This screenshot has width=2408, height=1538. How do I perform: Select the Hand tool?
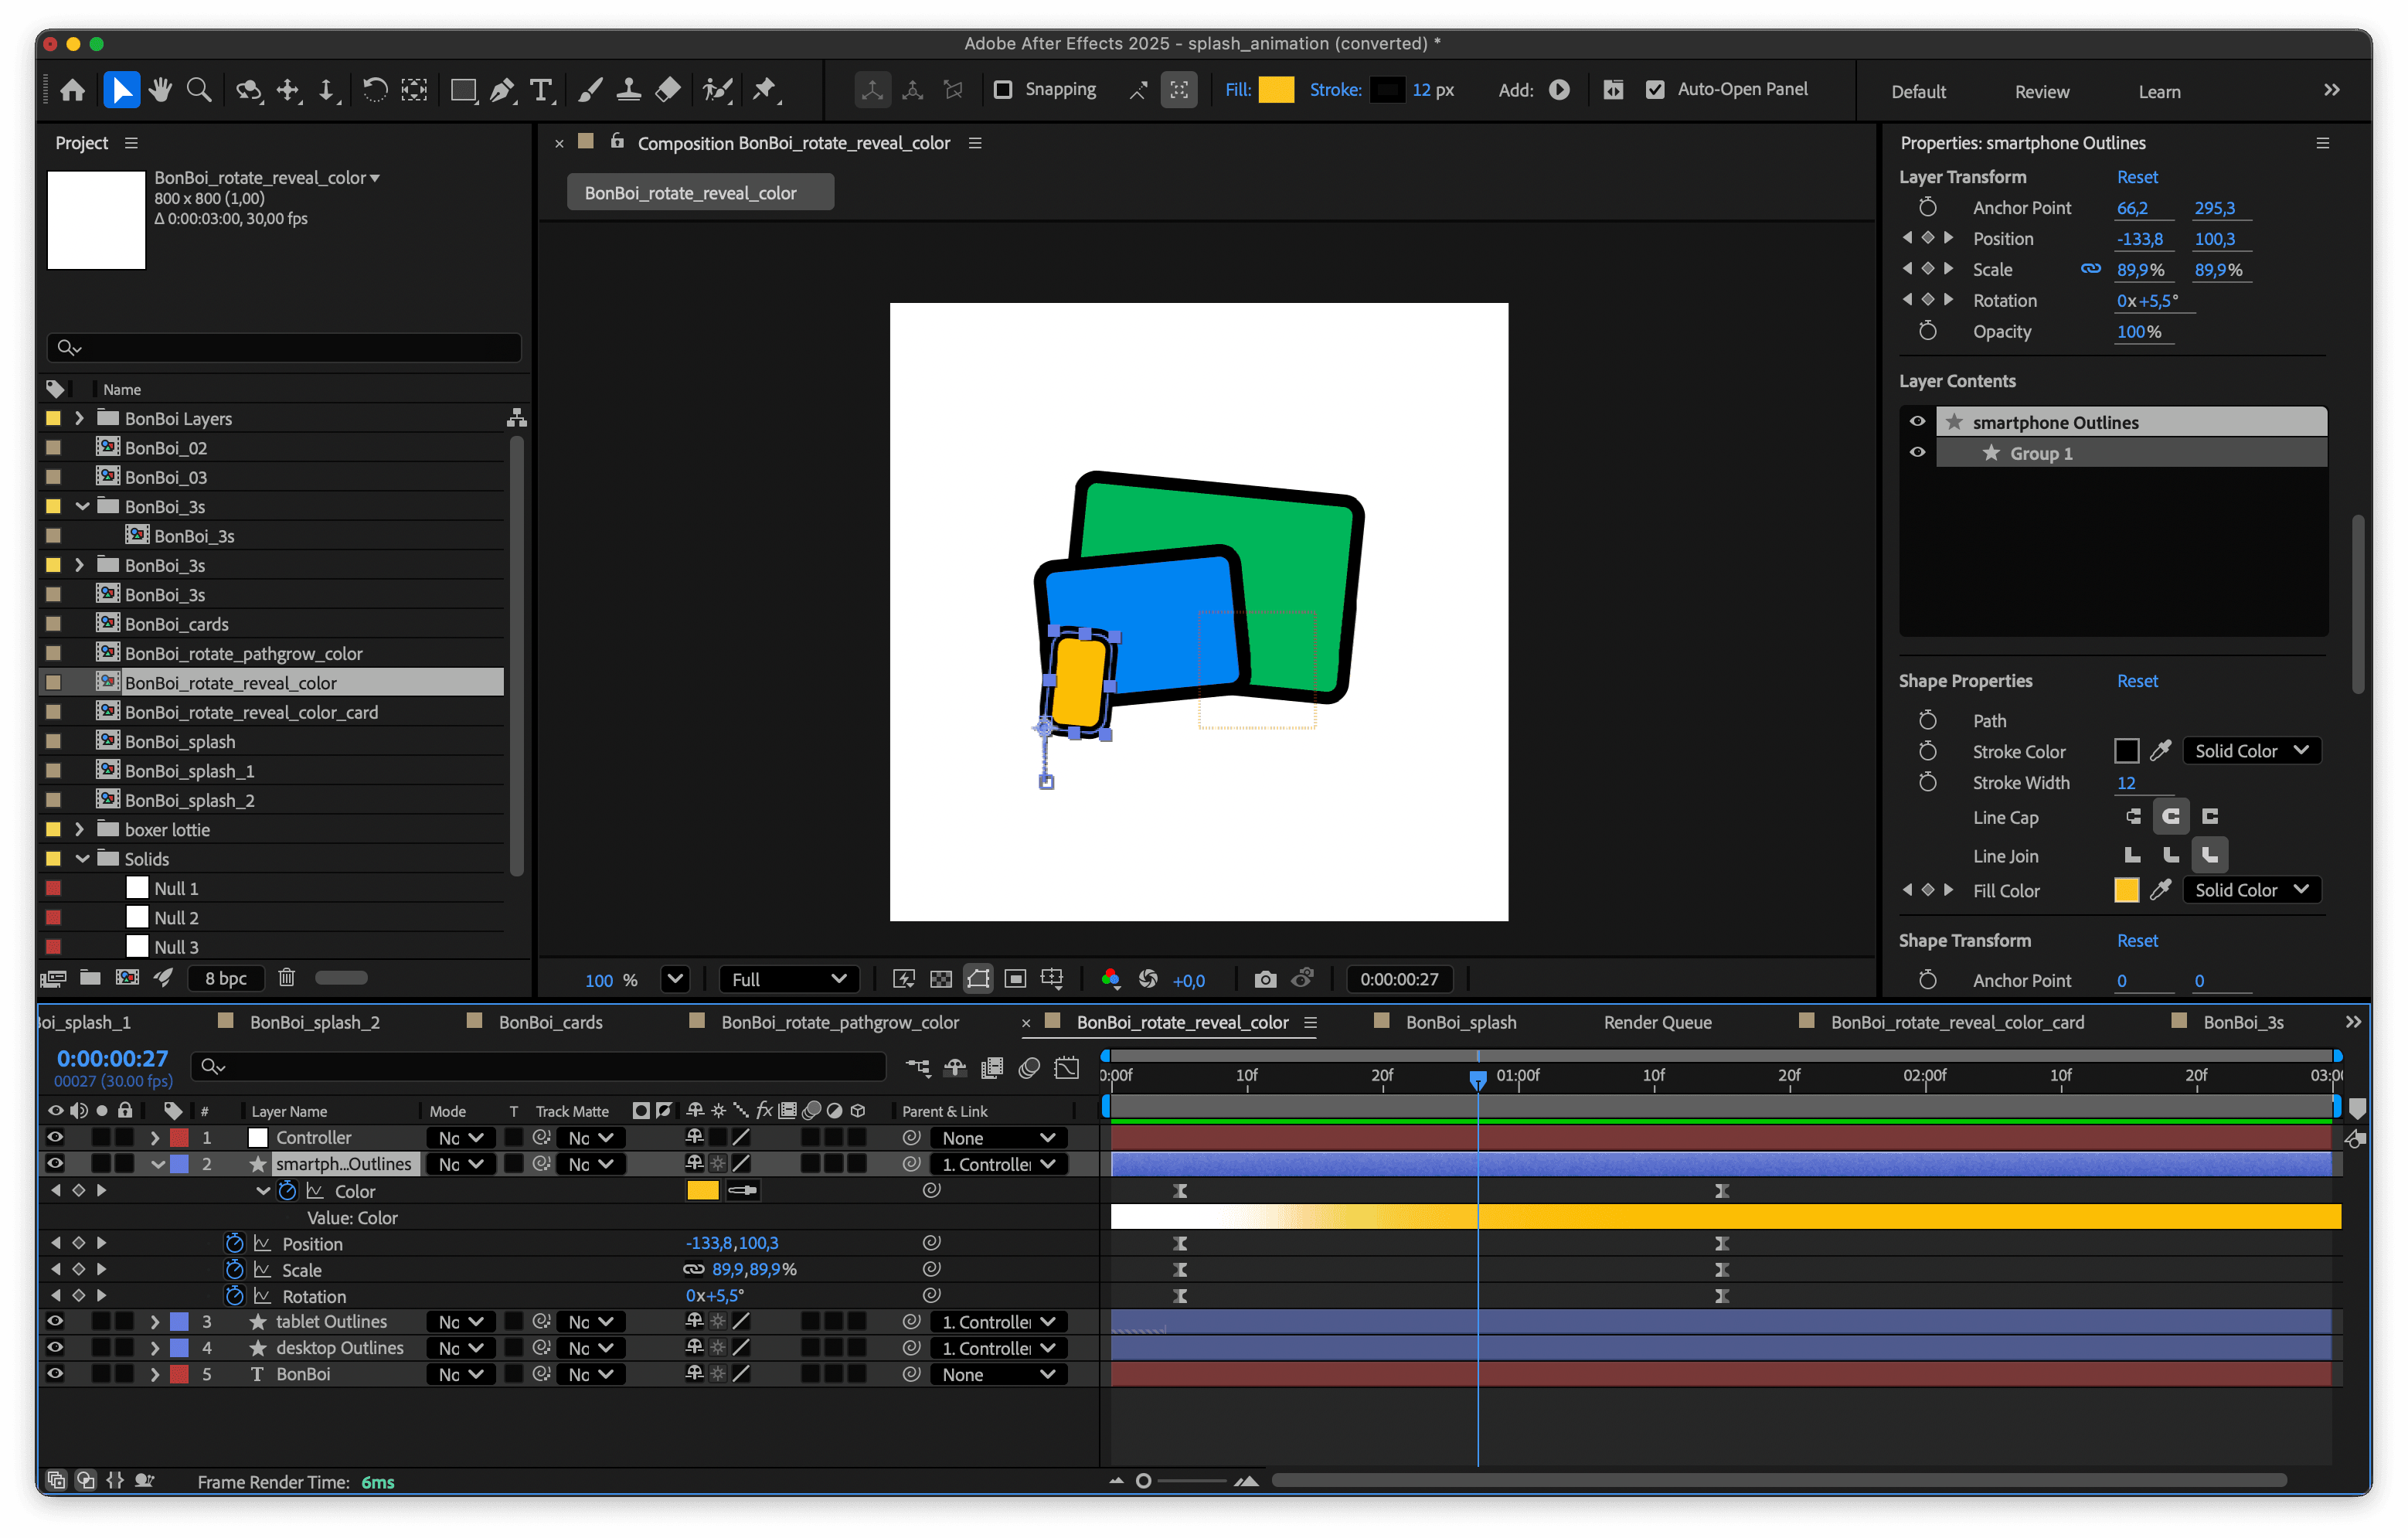[160, 91]
